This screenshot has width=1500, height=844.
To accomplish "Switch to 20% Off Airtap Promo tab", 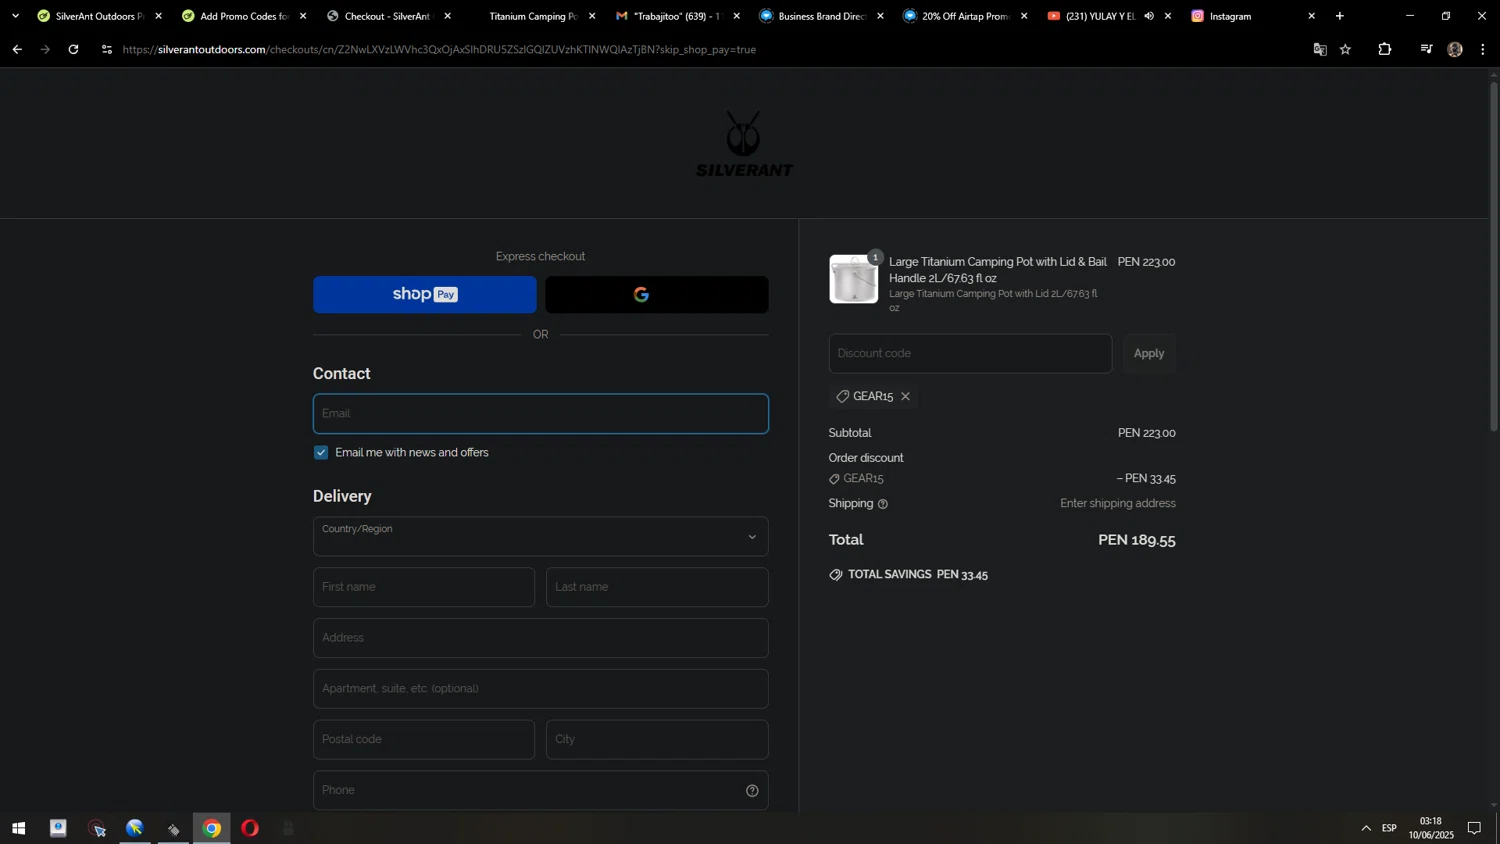I will click(x=965, y=16).
